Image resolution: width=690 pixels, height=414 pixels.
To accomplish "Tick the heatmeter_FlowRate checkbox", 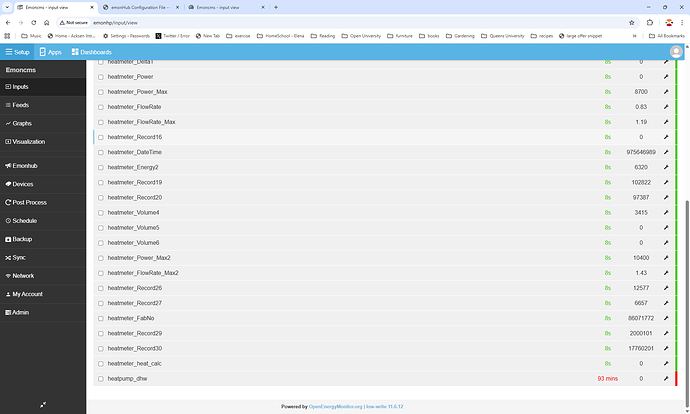I will [x=100, y=107].
